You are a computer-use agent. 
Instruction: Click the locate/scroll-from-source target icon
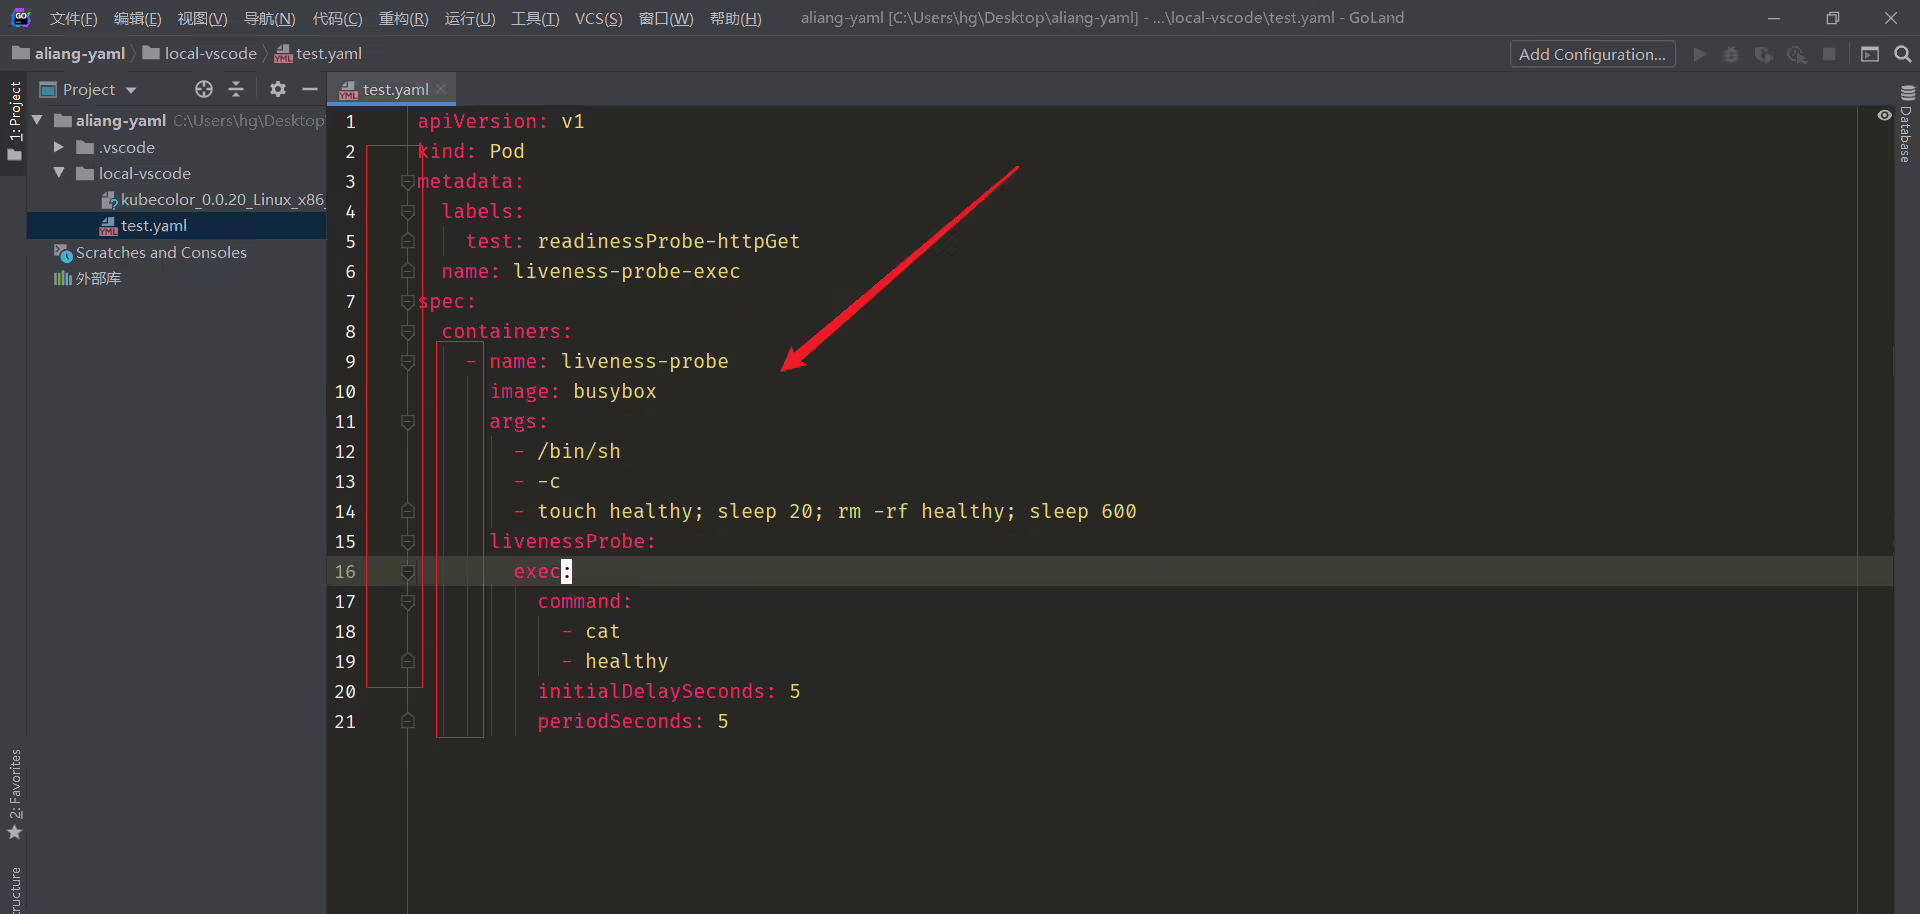(x=204, y=89)
